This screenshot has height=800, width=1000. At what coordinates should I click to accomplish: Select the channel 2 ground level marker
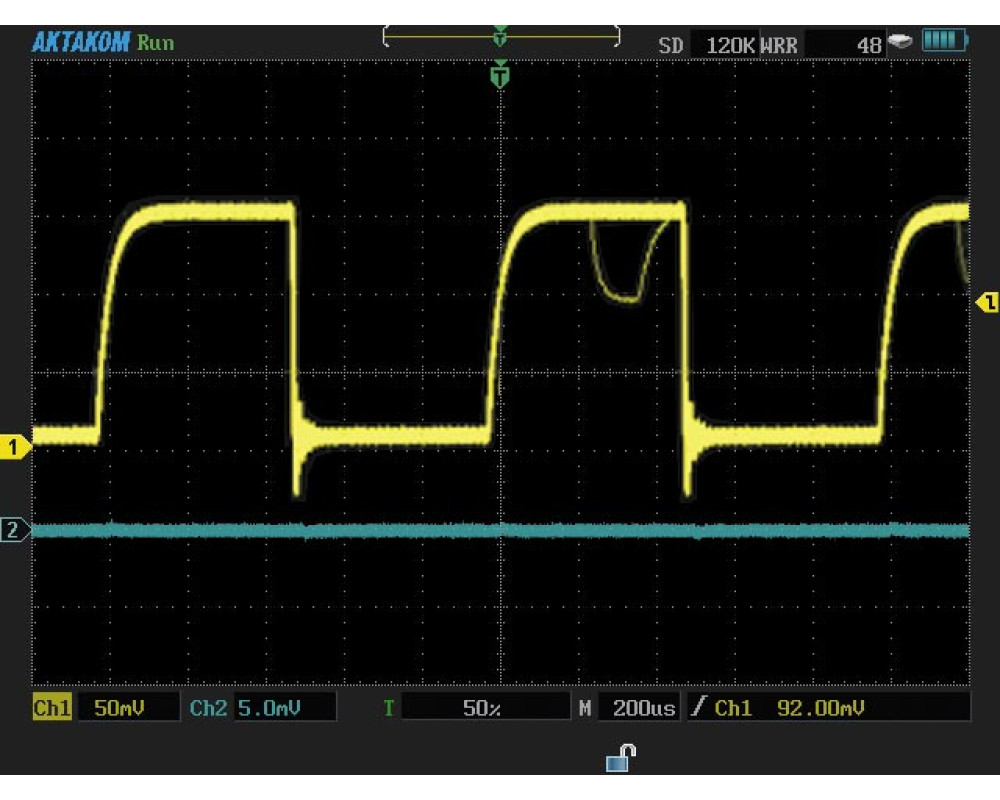(14, 530)
